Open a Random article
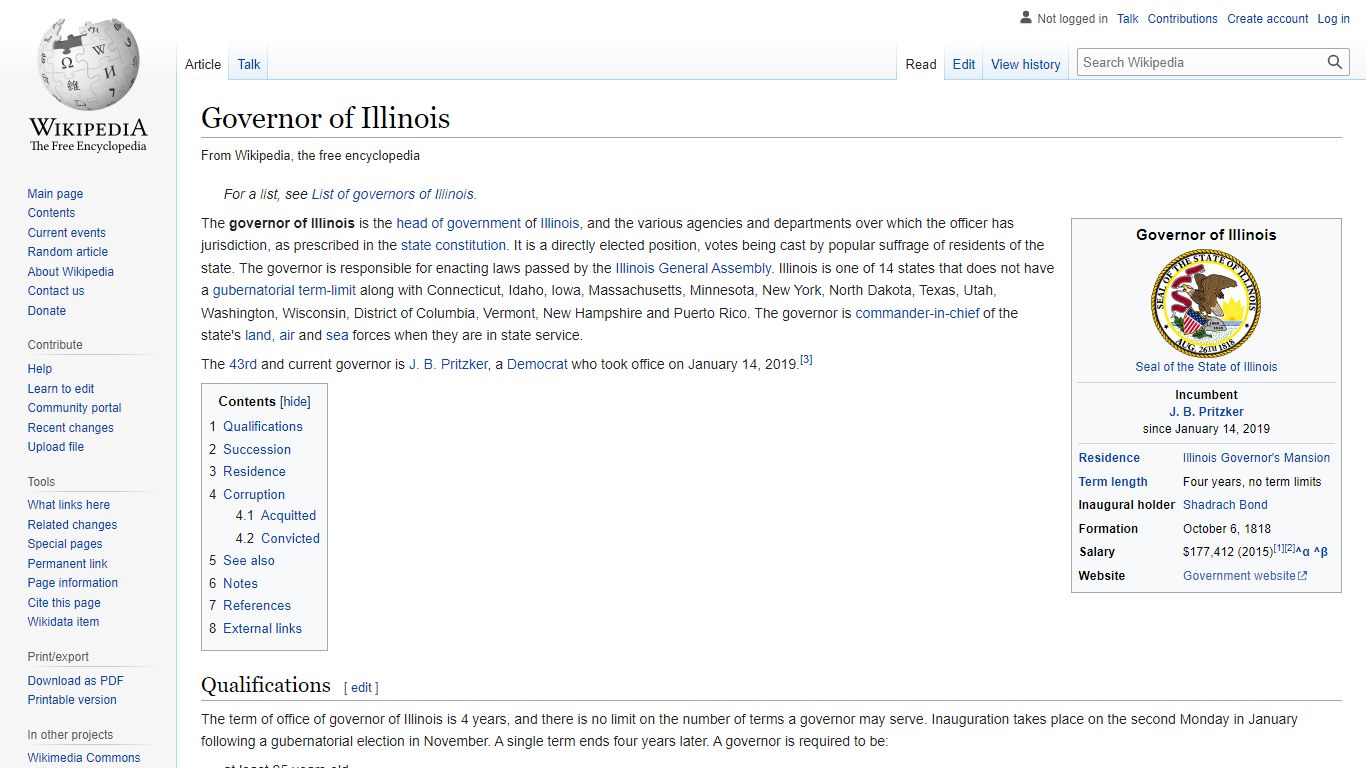 (x=67, y=252)
